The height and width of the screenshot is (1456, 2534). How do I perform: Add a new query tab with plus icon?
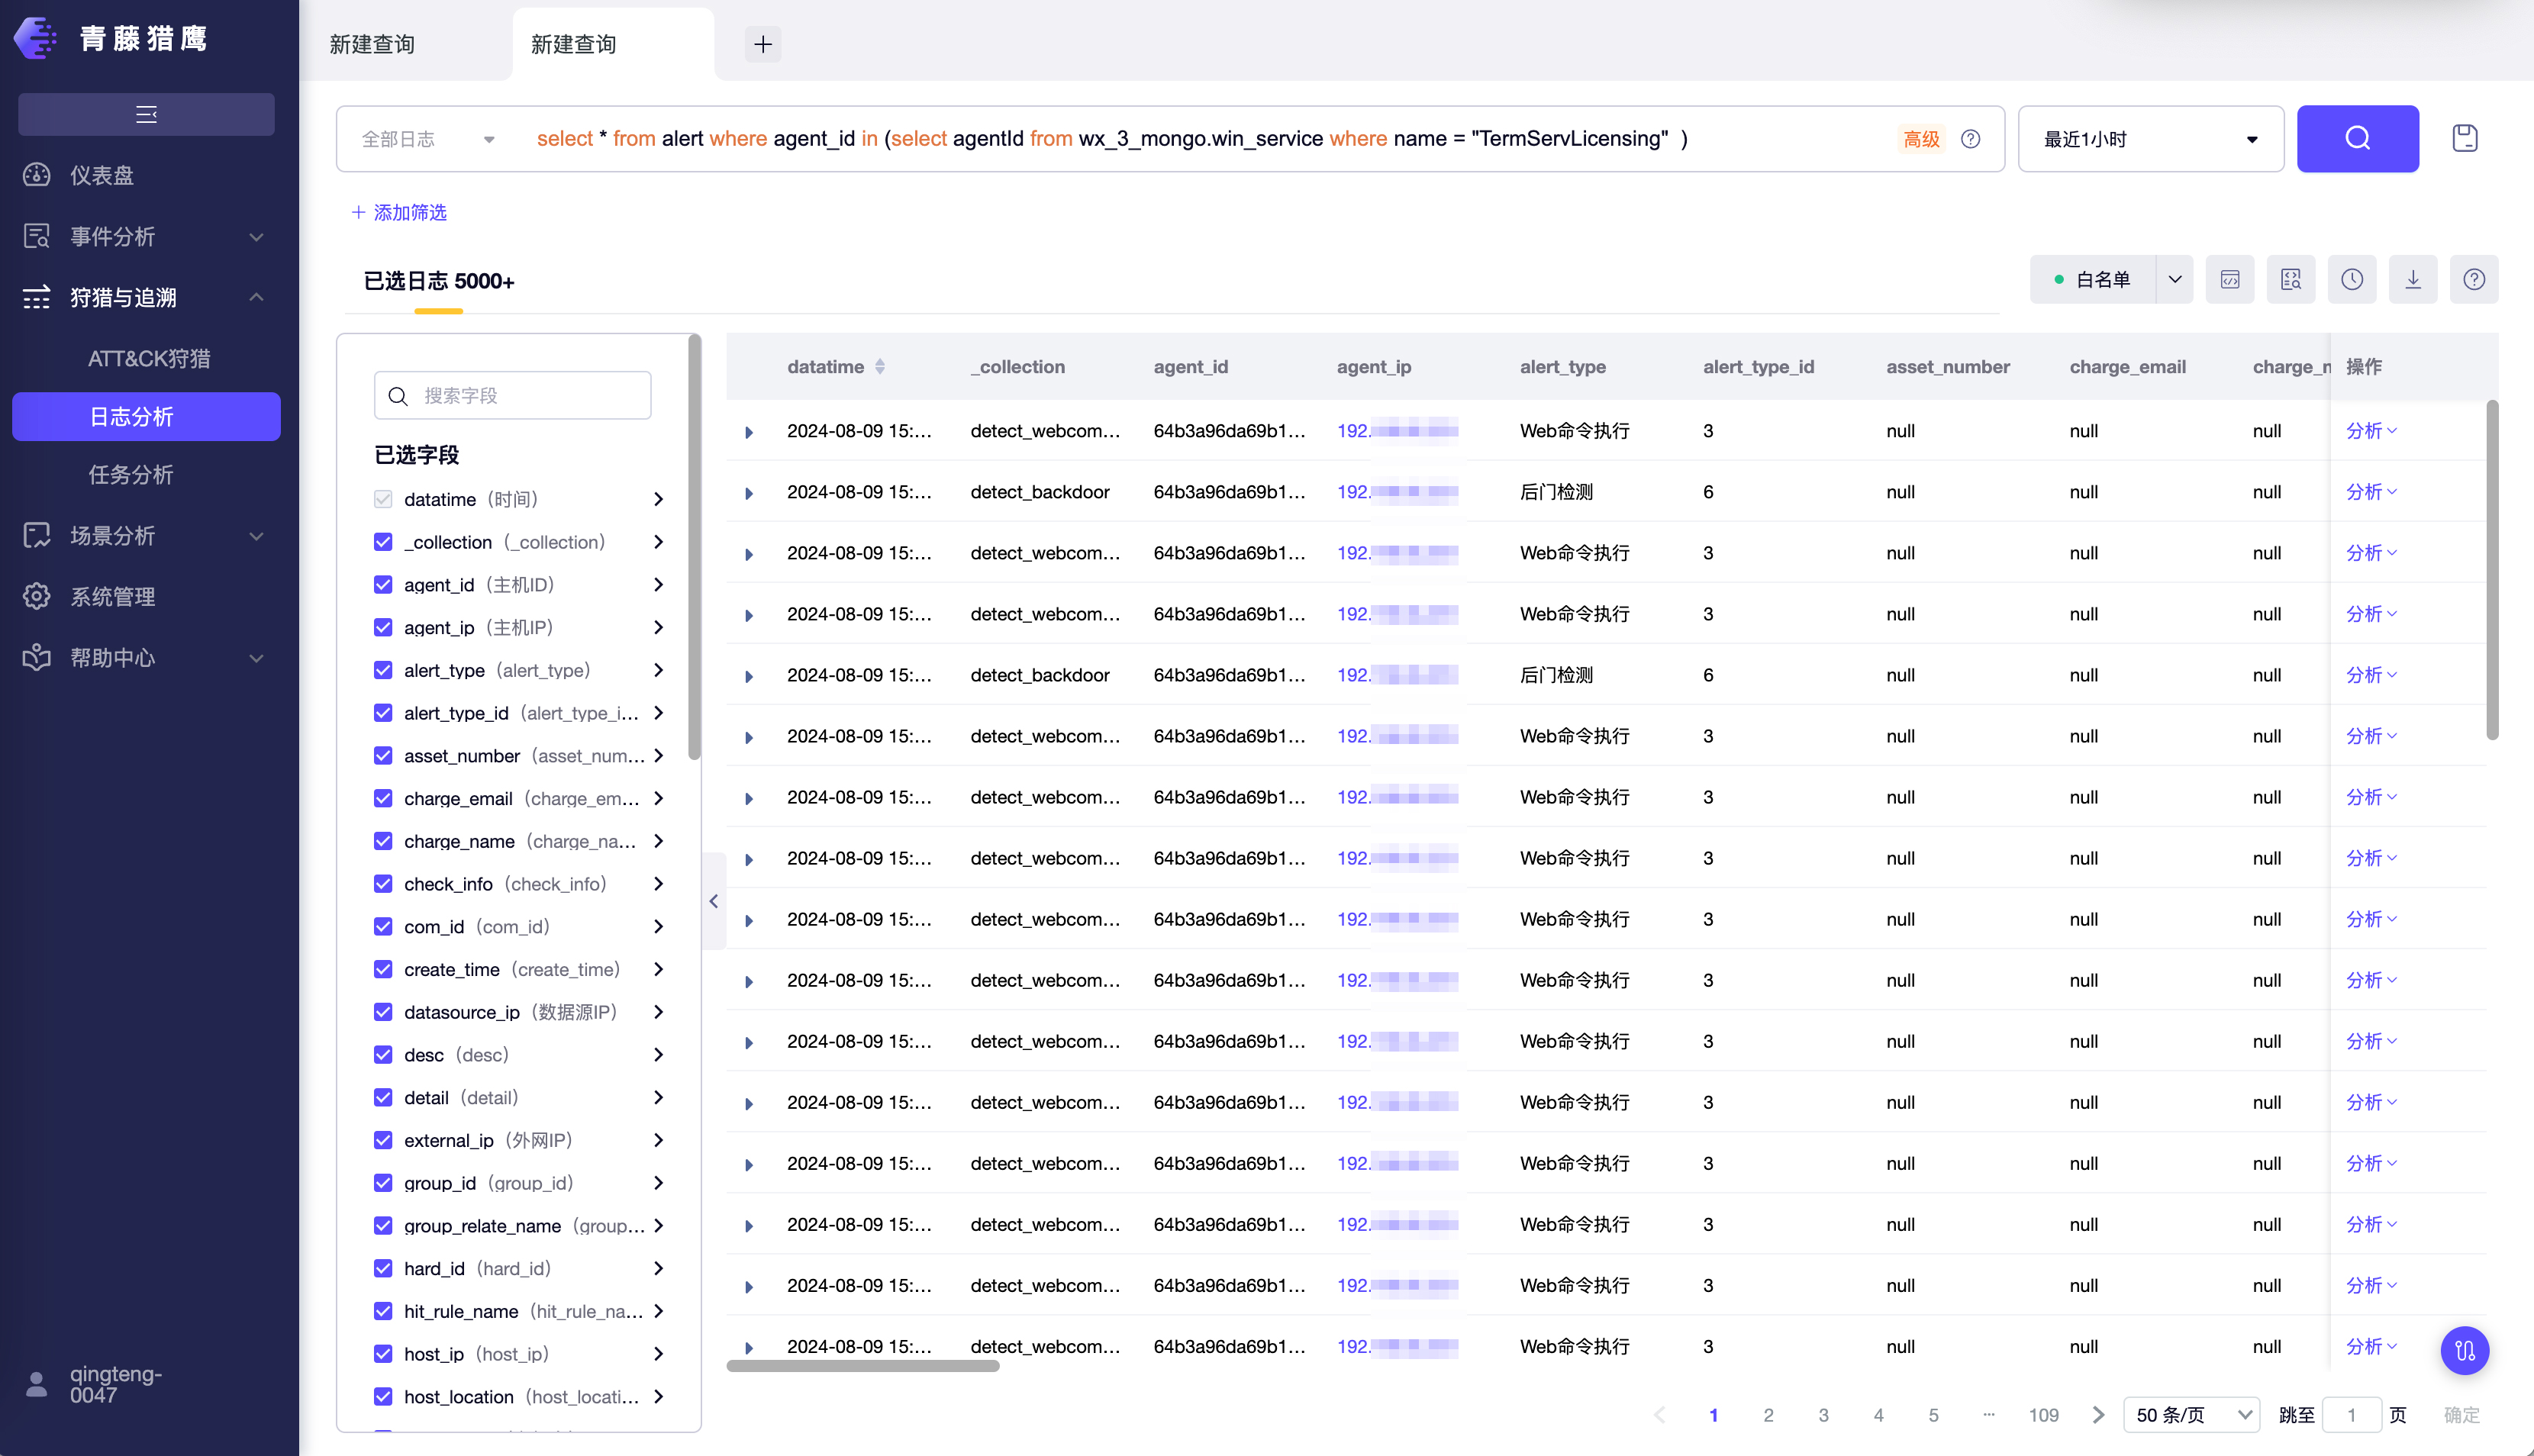pyautogui.click(x=763, y=44)
